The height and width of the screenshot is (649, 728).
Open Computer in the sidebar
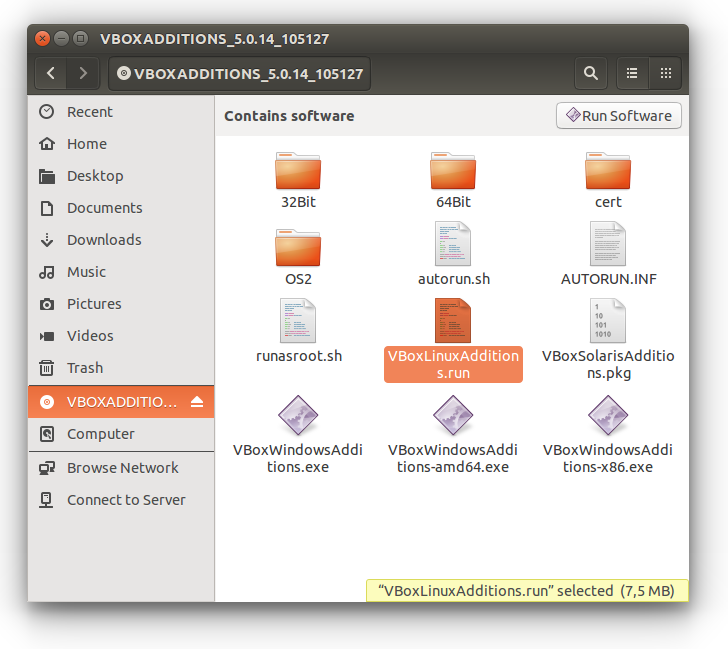click(x=121, y=434)
